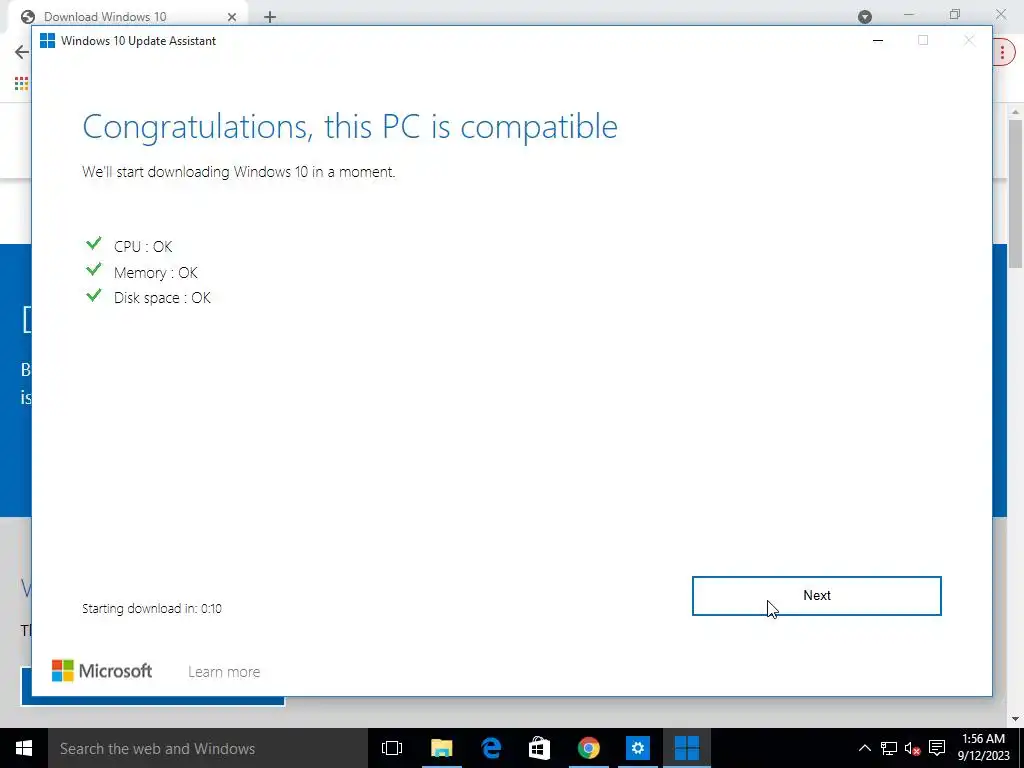
Task: Click the 'Congratulations, this PC is compatible' heading
Action: (x=350, y=127)
